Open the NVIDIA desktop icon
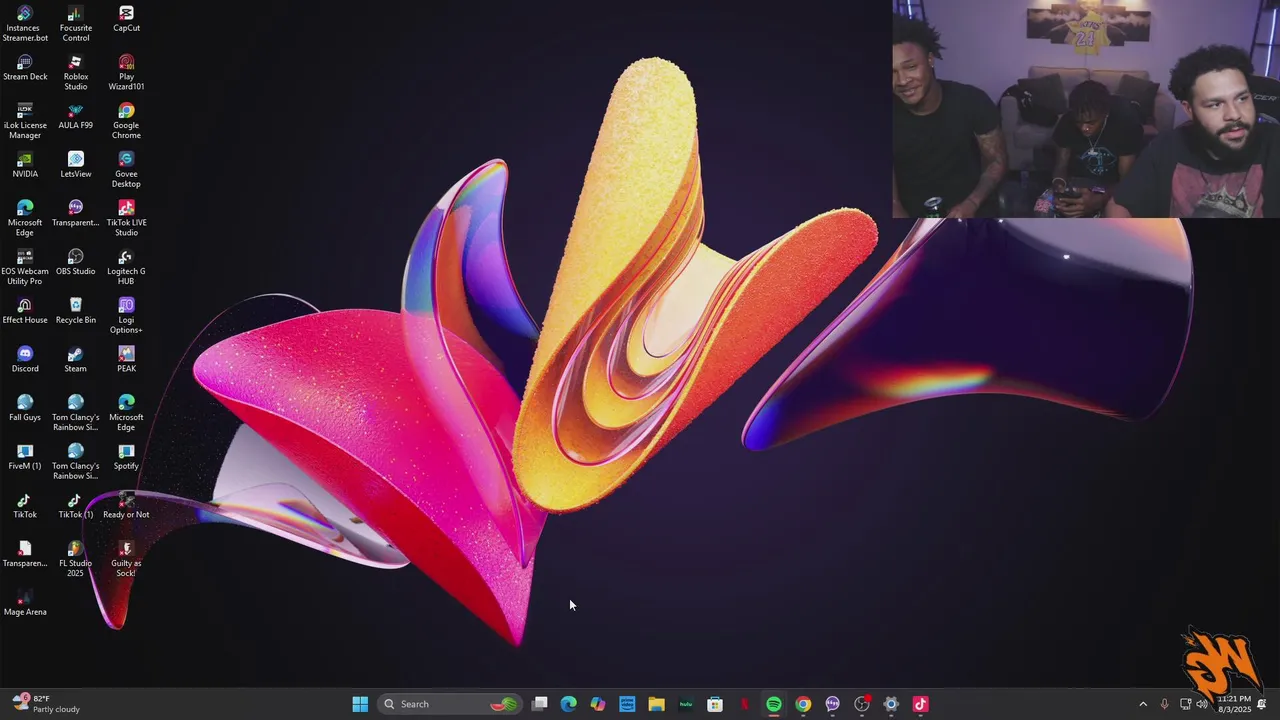Screen dimensions: 1280x720 (x=25, y=165)
